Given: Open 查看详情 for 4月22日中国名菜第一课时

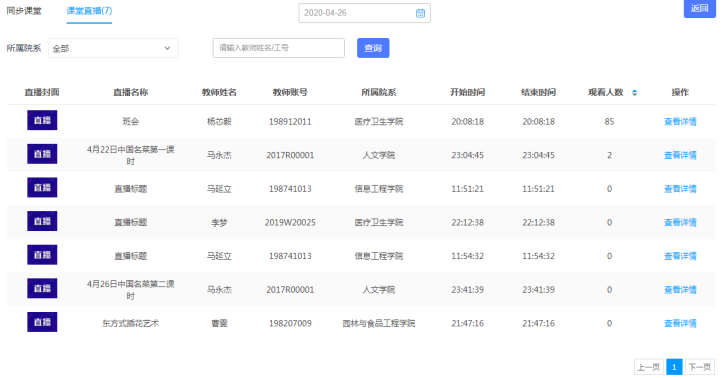Looking at the screenshot, I should [x=680, y=155].
